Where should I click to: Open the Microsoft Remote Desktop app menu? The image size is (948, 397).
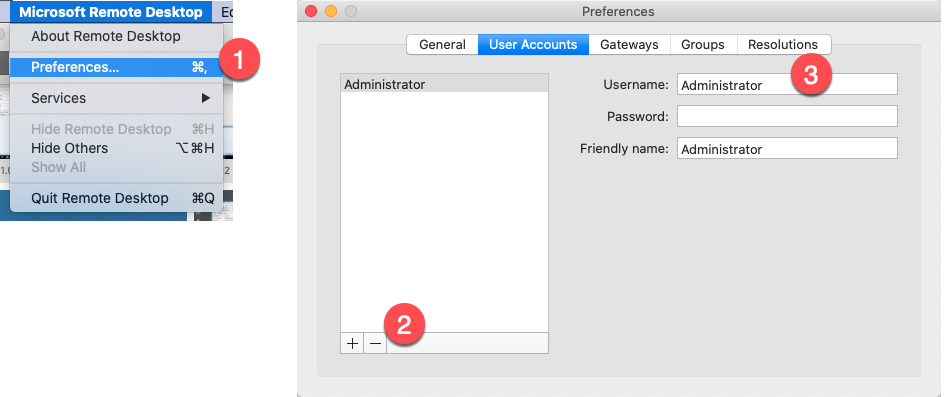(111, 12)
